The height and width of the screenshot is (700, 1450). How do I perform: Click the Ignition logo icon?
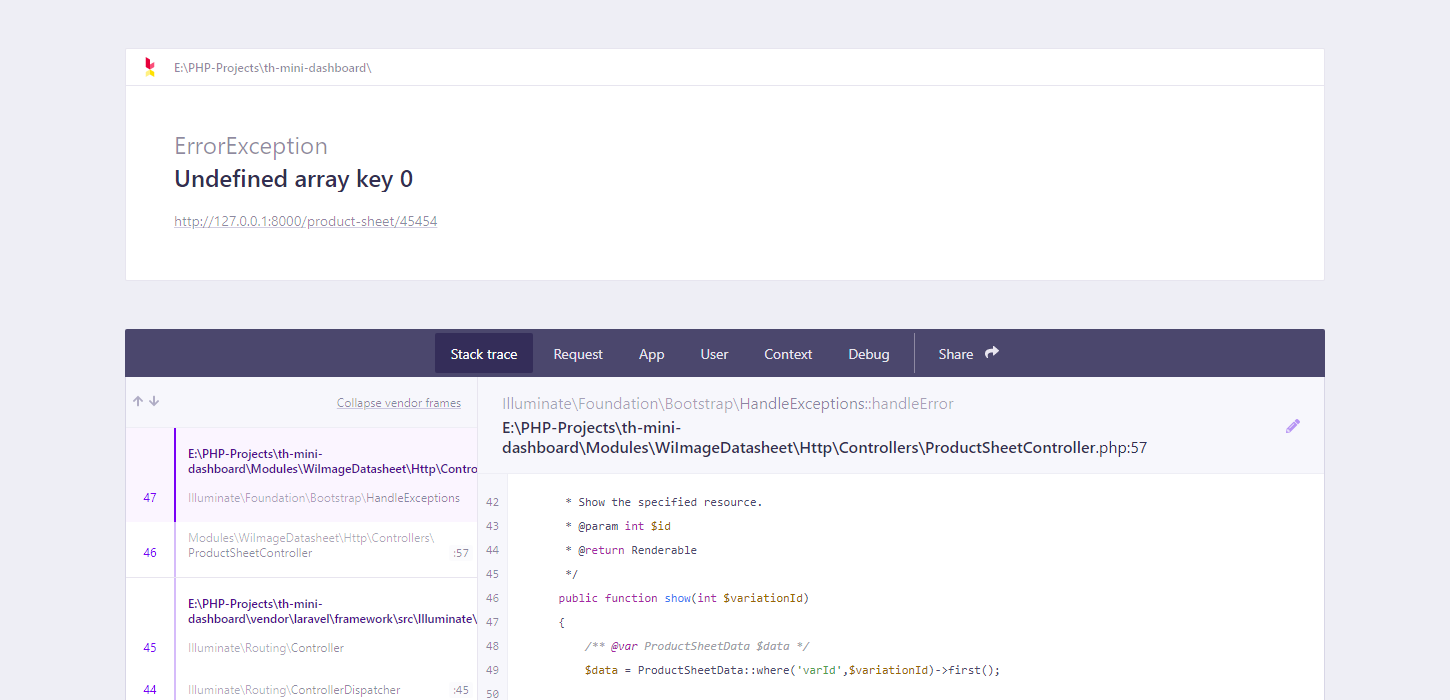coord(150,67)
